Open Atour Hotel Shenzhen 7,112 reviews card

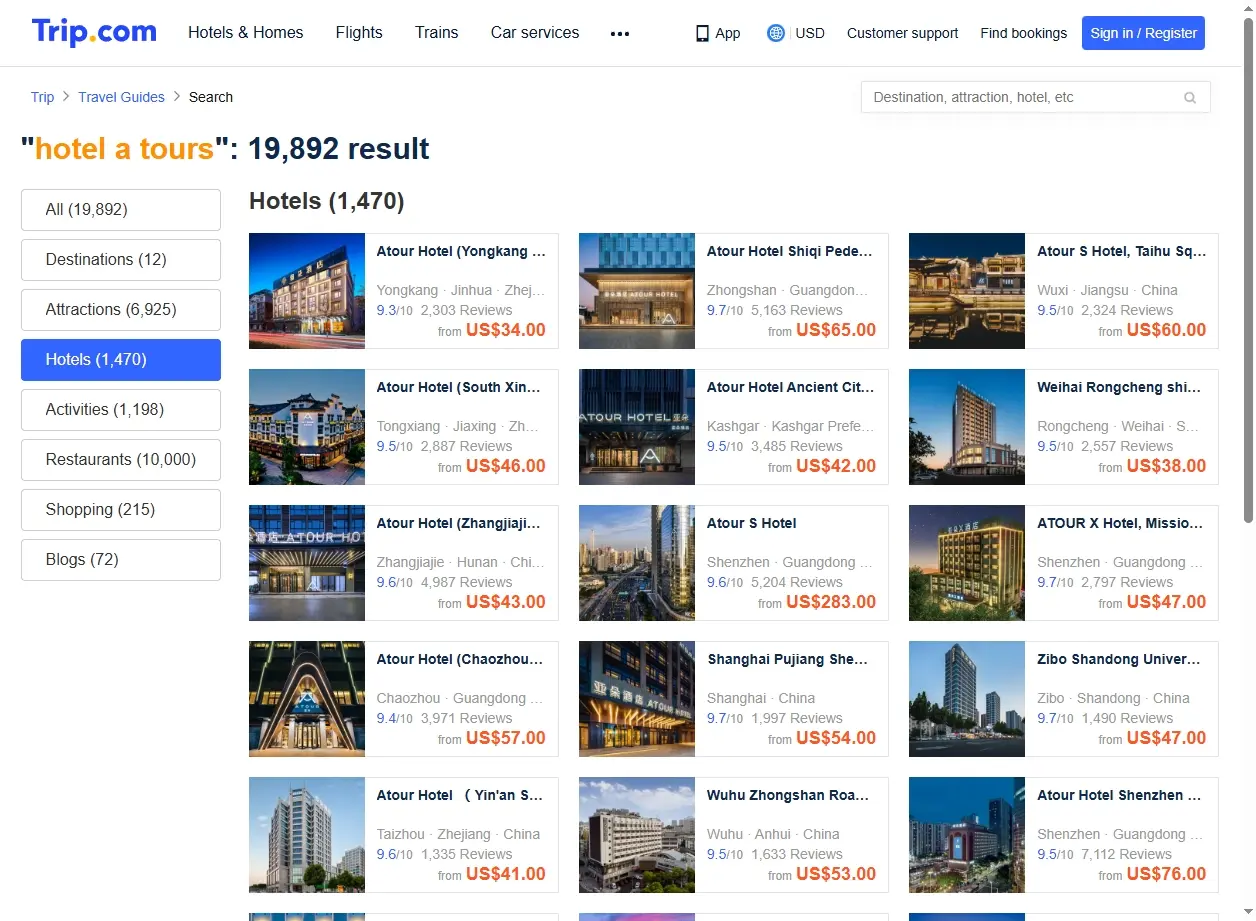point(1064,835)
